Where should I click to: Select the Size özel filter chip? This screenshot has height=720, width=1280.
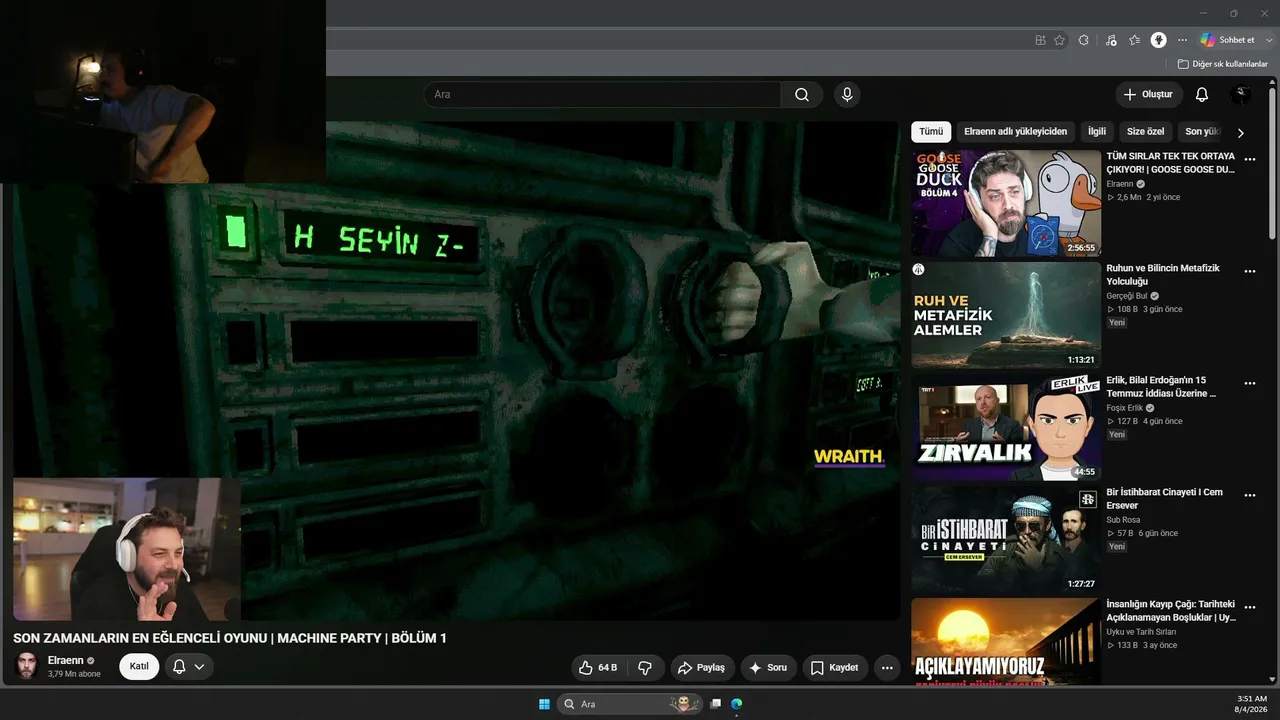tap(1145, 132)
